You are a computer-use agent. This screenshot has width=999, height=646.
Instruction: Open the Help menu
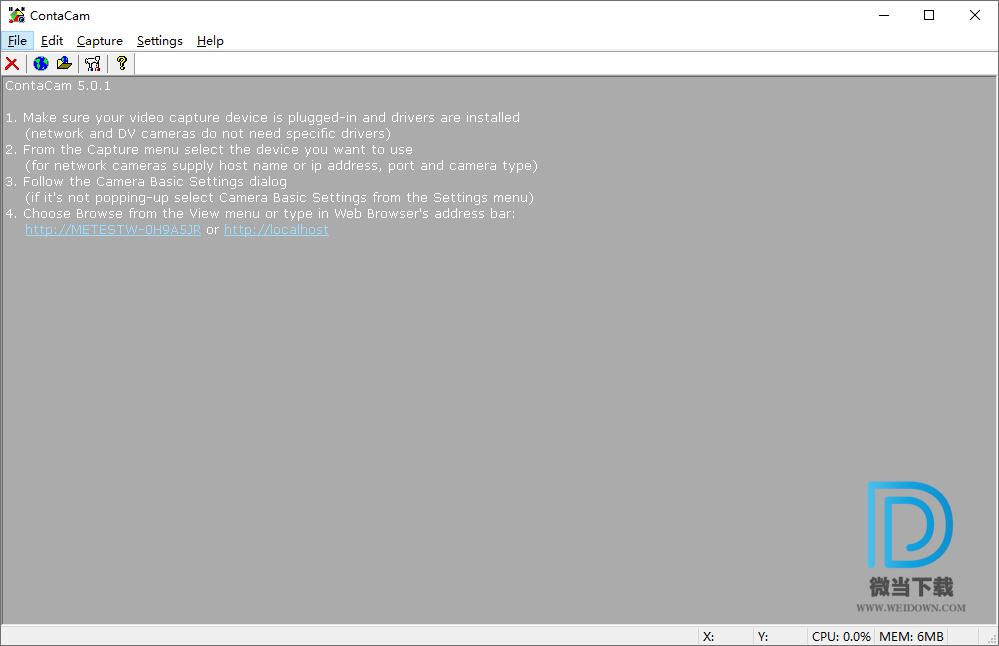(x=210, y=41)
